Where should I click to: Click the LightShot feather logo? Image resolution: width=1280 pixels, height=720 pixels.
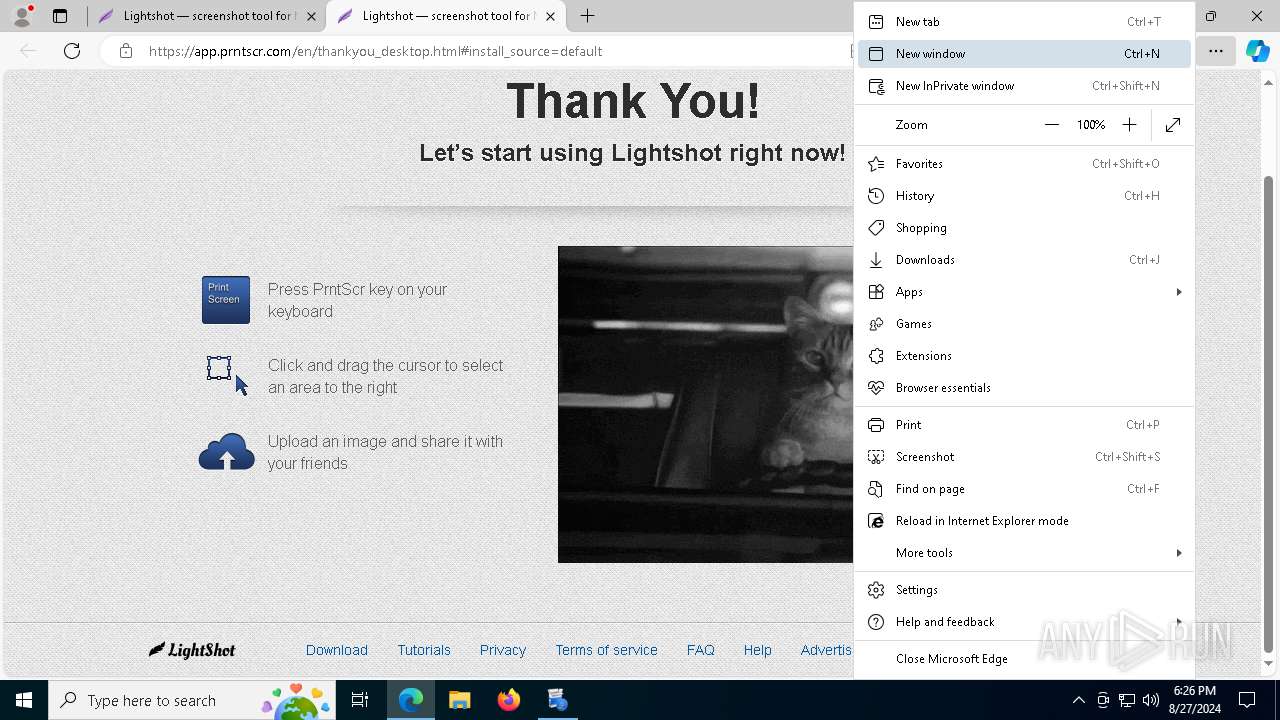(192, 650)
